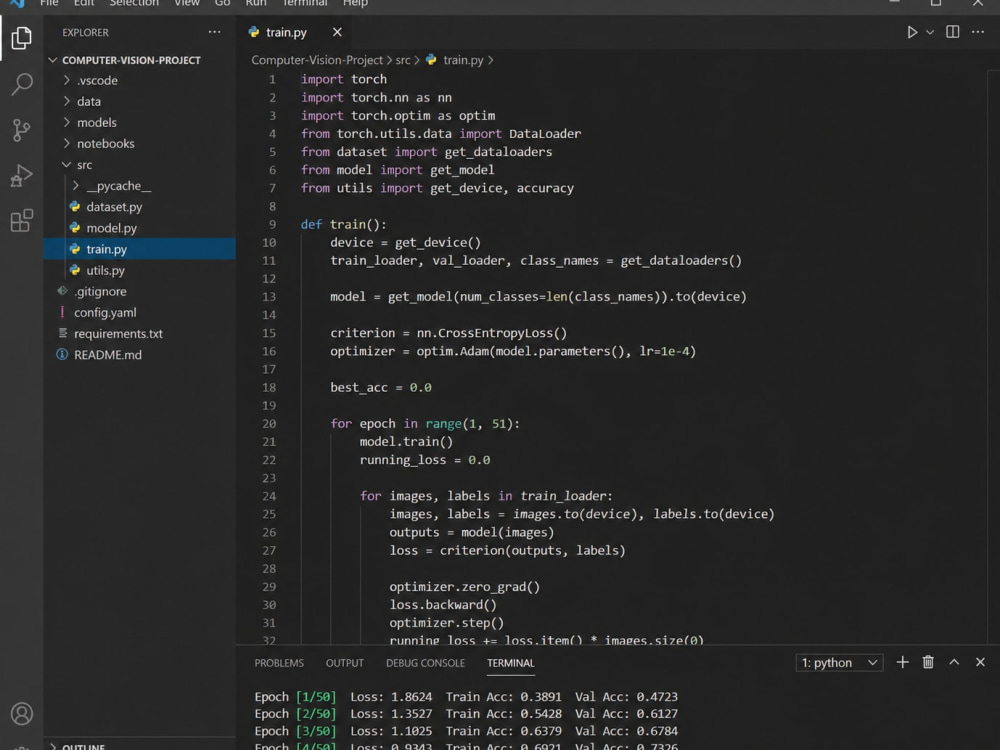This screenshot has width=1000, height=750.
Task: Expand the .vscode folder
Action: pos(66,80)
